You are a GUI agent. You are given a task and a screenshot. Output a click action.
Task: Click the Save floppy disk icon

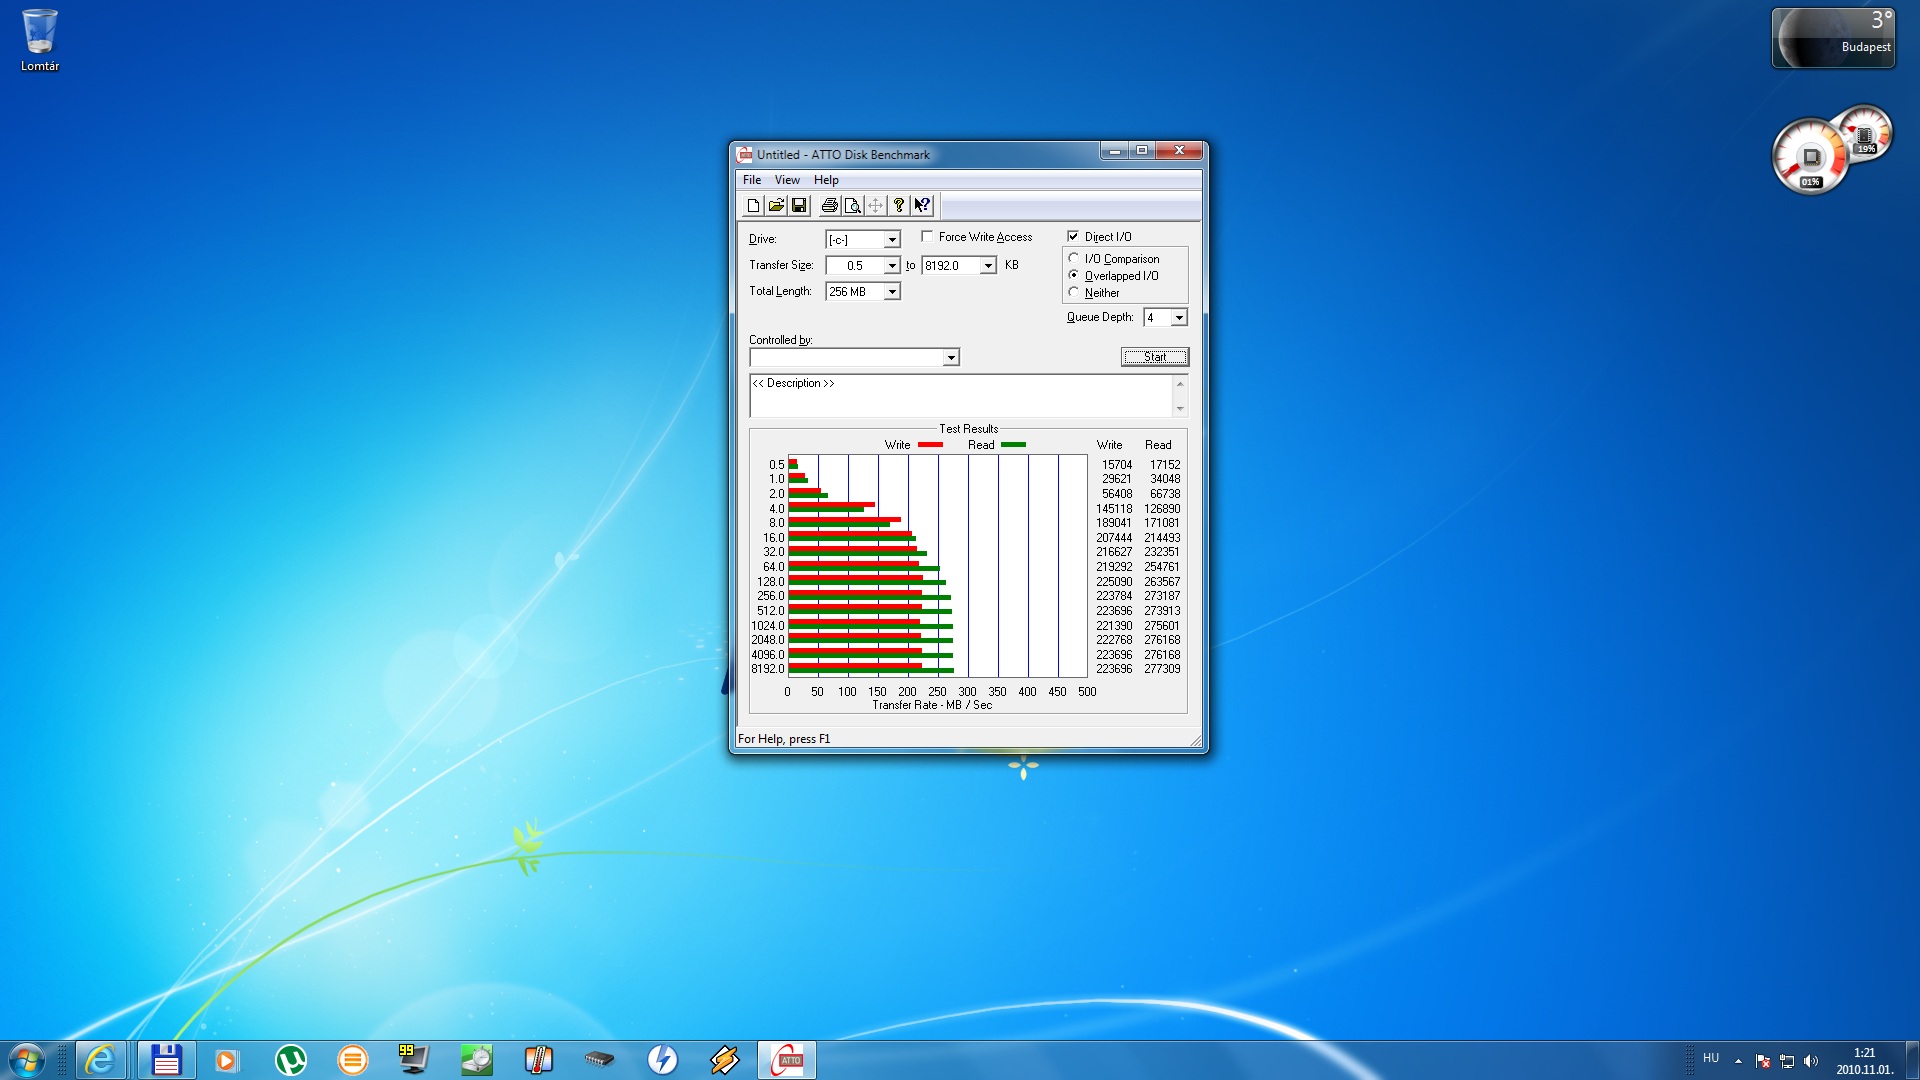[x=799, y=205]
